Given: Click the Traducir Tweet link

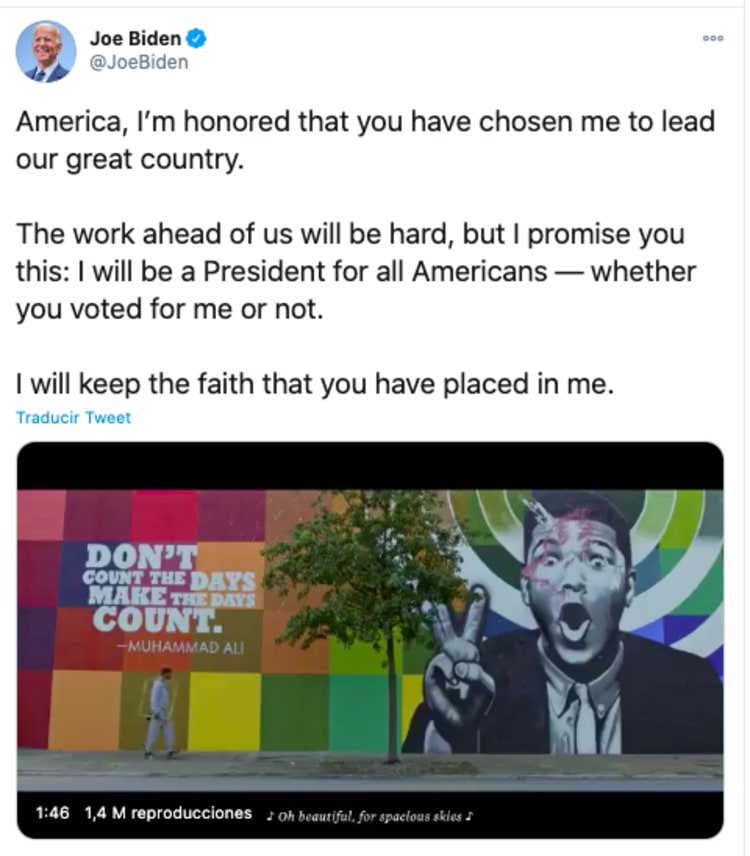Looking at the screenshot, I should [x=73, y=418].
